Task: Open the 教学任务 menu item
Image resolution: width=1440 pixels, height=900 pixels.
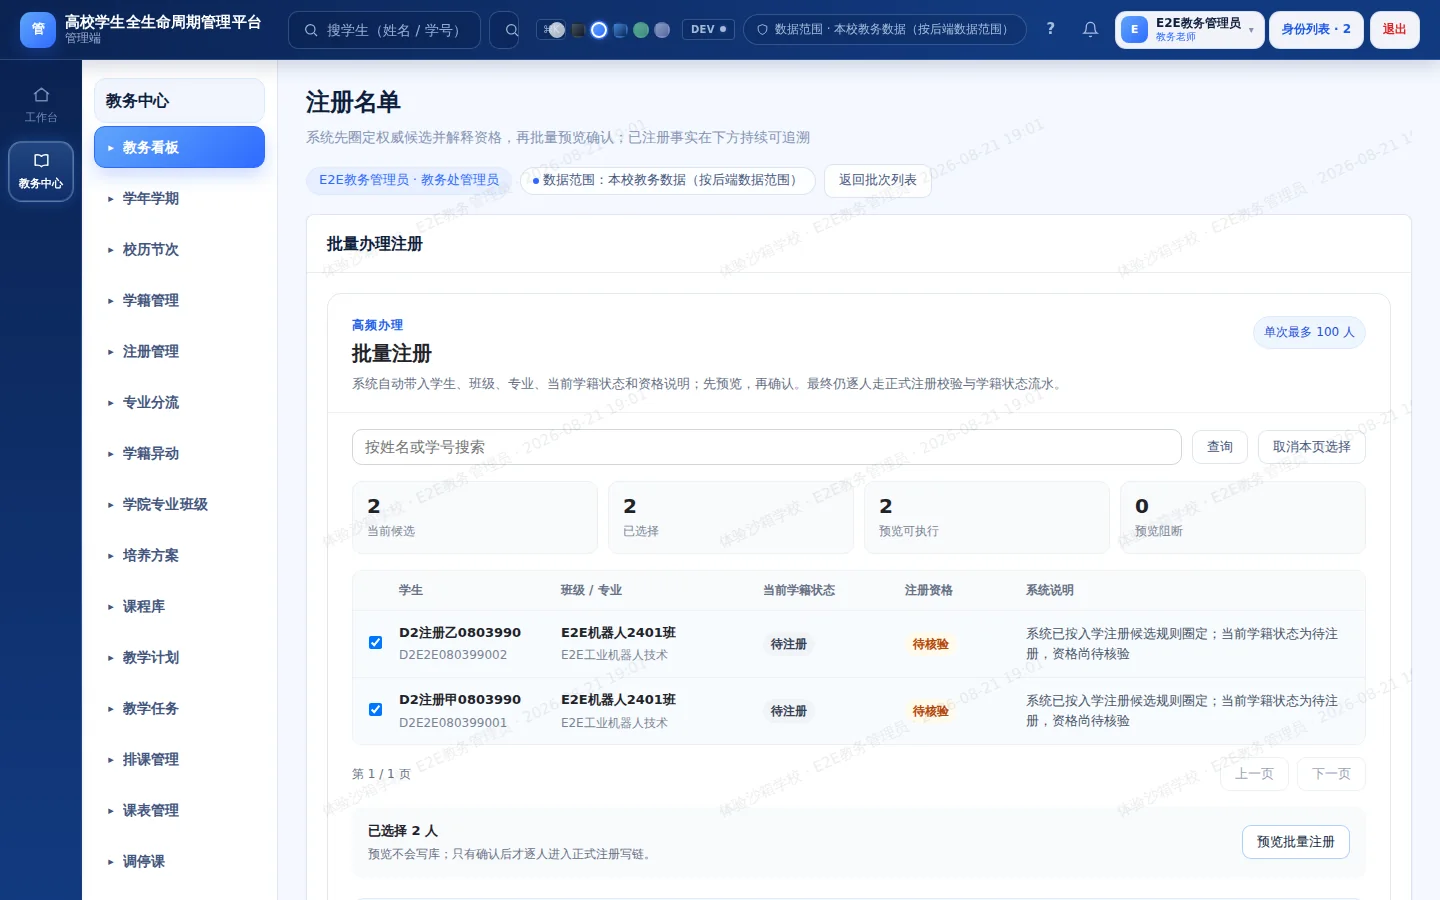Action: point(179,708)
